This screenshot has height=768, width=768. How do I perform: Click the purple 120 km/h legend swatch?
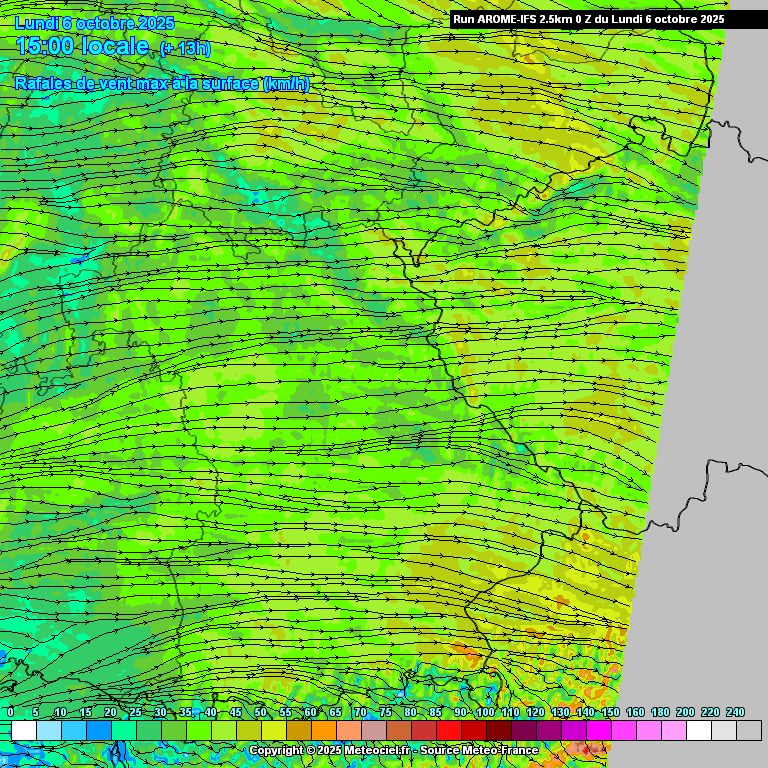coord(548,731)
